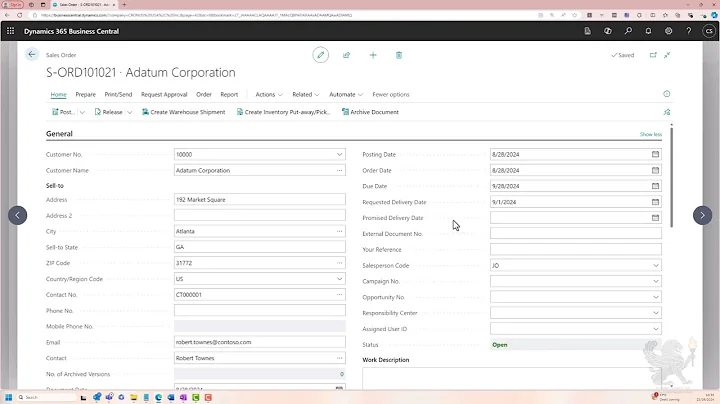This screenshot has width=720, height=404.
Task: Open the Order Date calendar picker
Action: [655, 170]
